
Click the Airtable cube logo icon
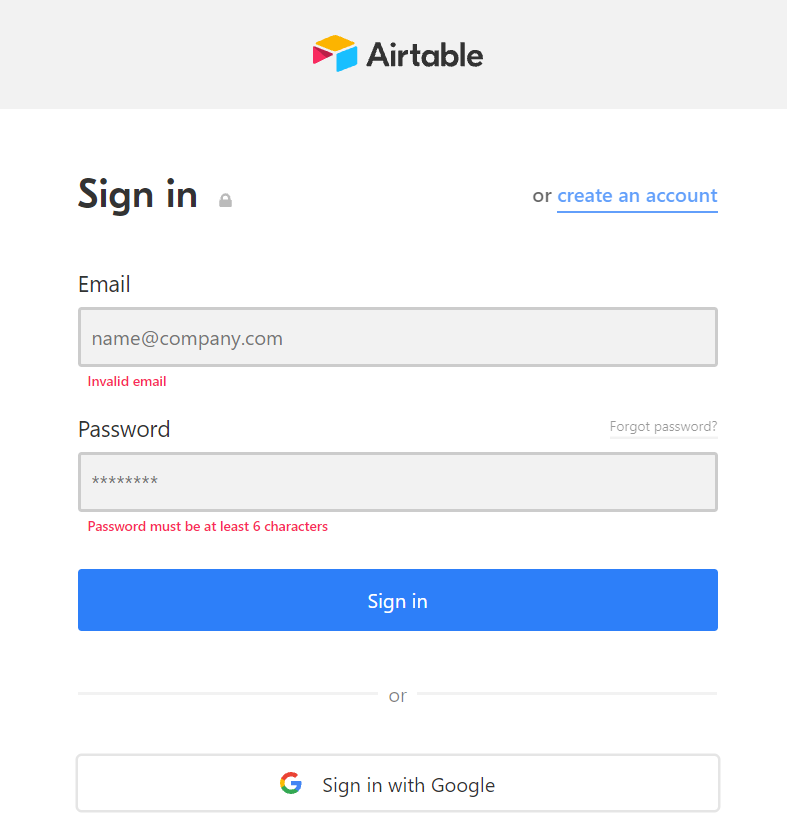pos(335,53)
